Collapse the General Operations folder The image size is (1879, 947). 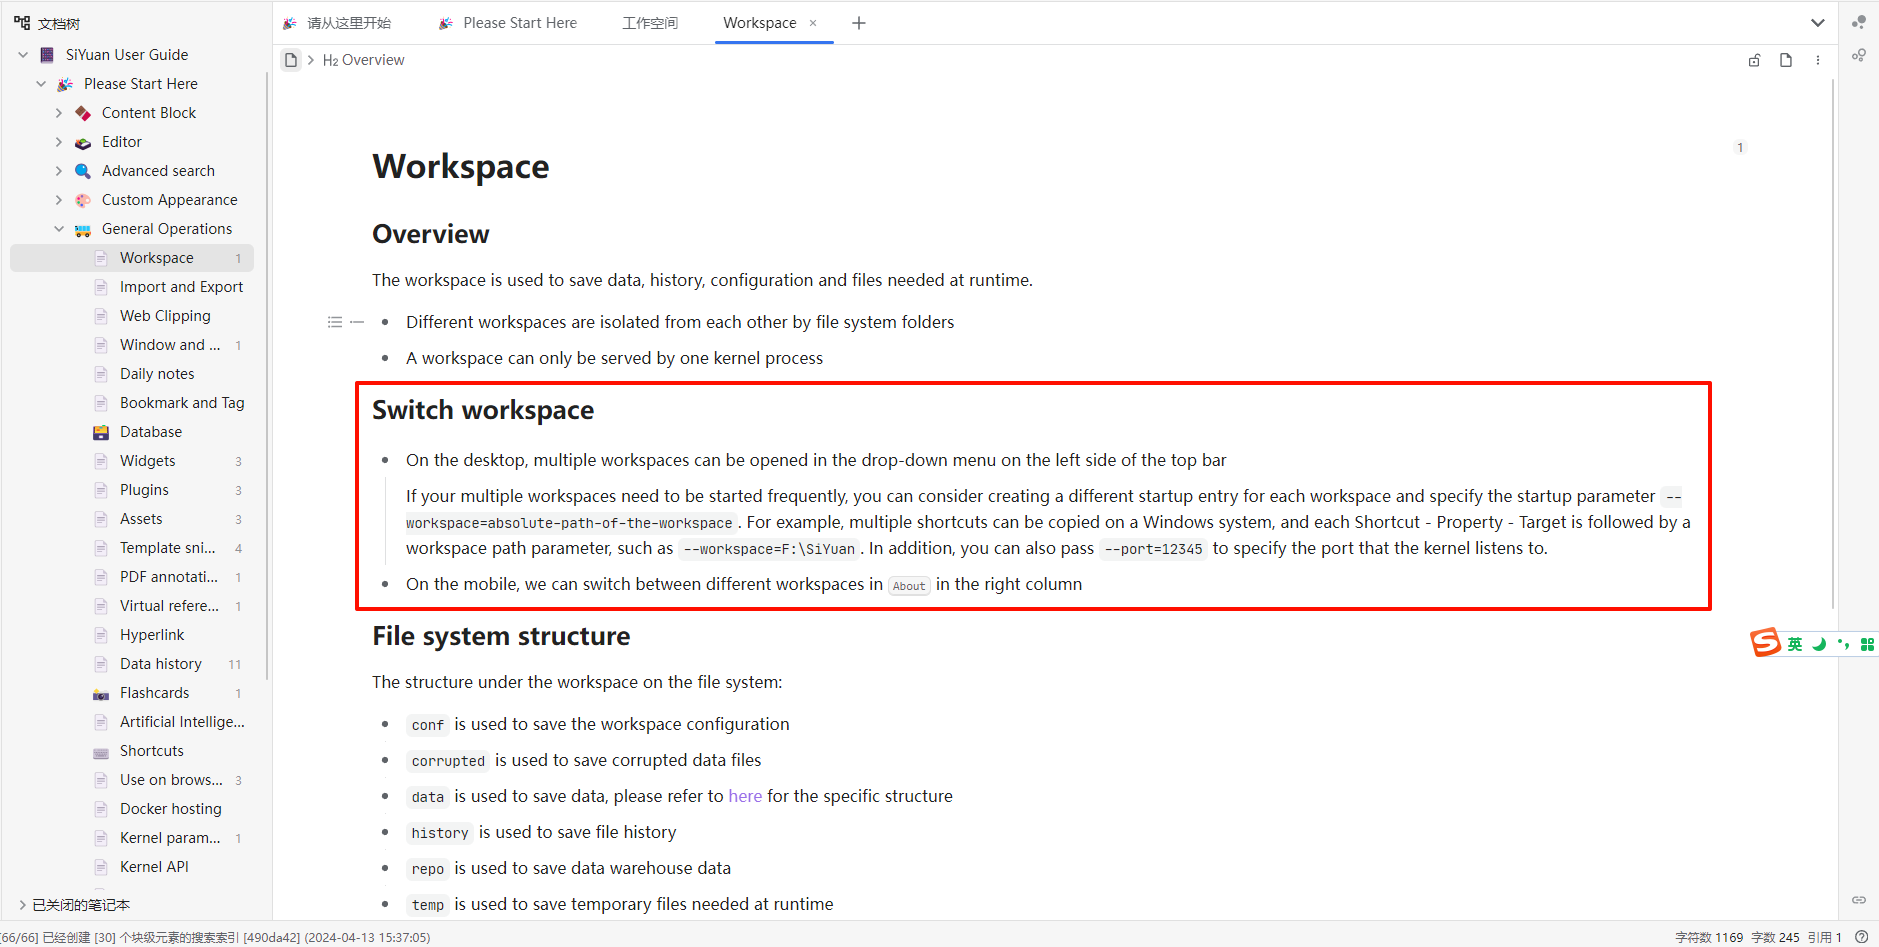(59, 229)
